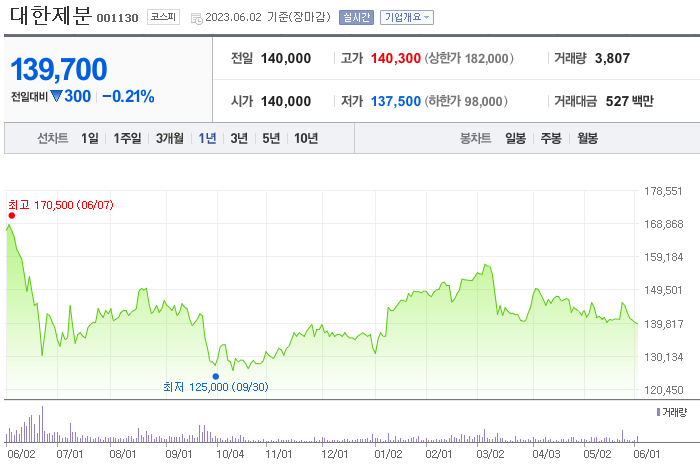Open the 기업개요 dropdown
This screenshot has width=700, height=473.
(407, 17)
